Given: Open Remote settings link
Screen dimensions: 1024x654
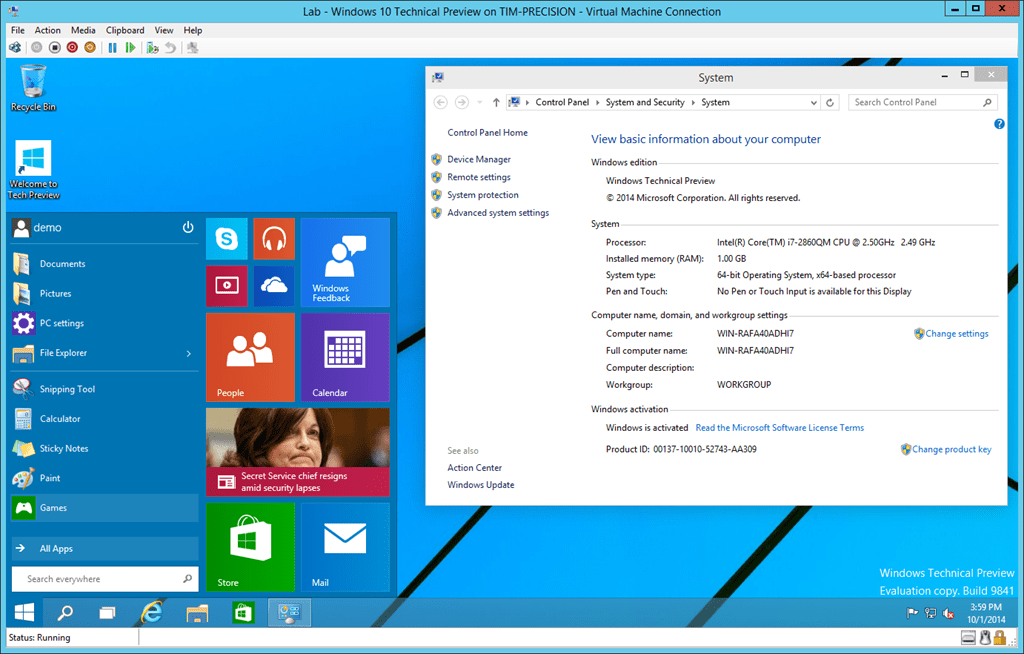Looking at the screenshot, I should pyautogui.click(x=479, y=177).
